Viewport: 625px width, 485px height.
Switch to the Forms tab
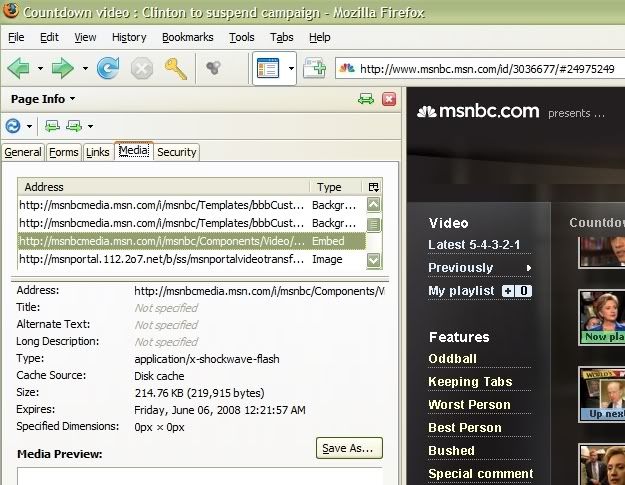64,152
